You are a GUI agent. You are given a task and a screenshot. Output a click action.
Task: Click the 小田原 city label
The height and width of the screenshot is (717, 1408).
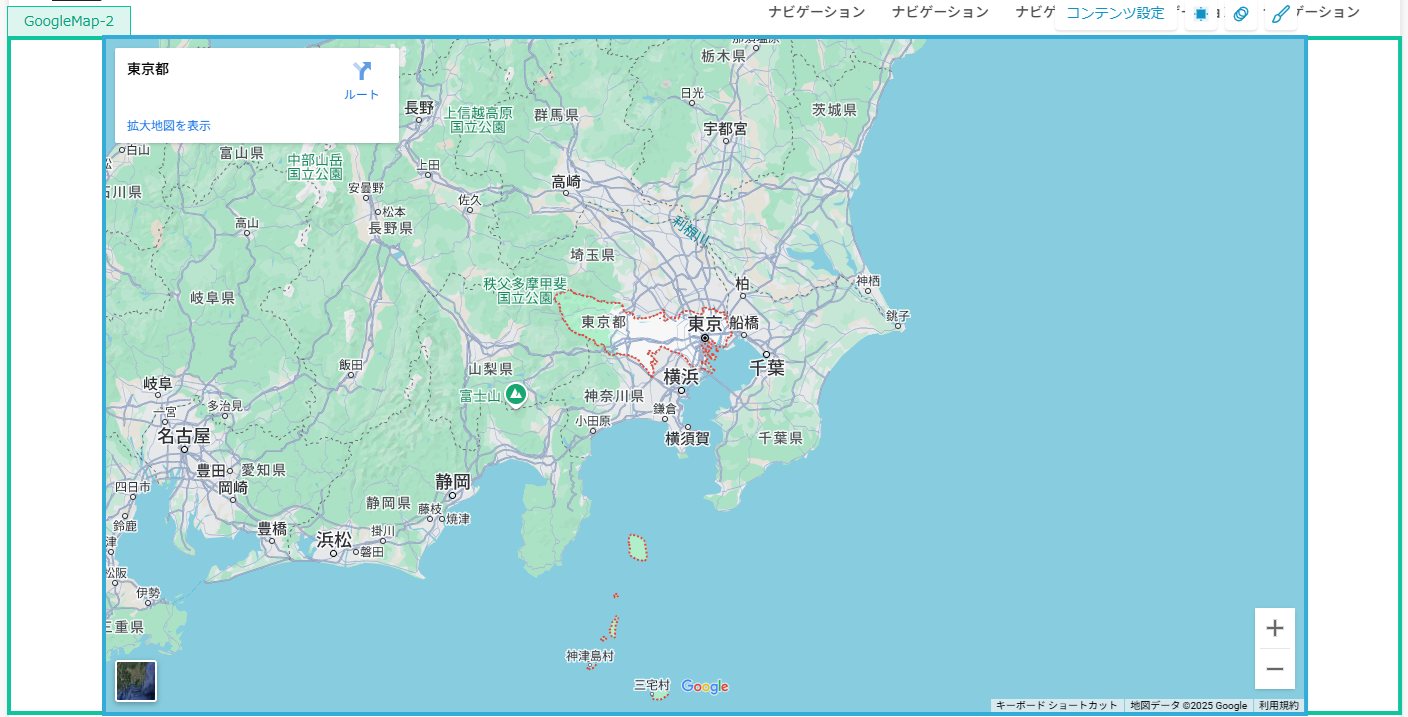[592, 422]
